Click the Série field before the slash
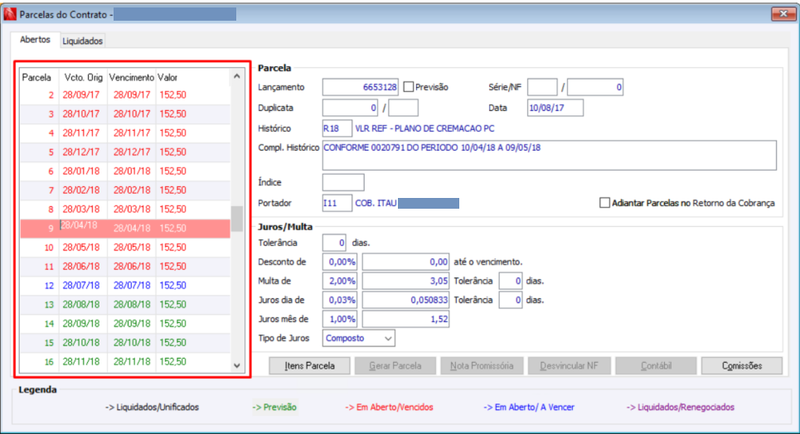 pos(542,87)
